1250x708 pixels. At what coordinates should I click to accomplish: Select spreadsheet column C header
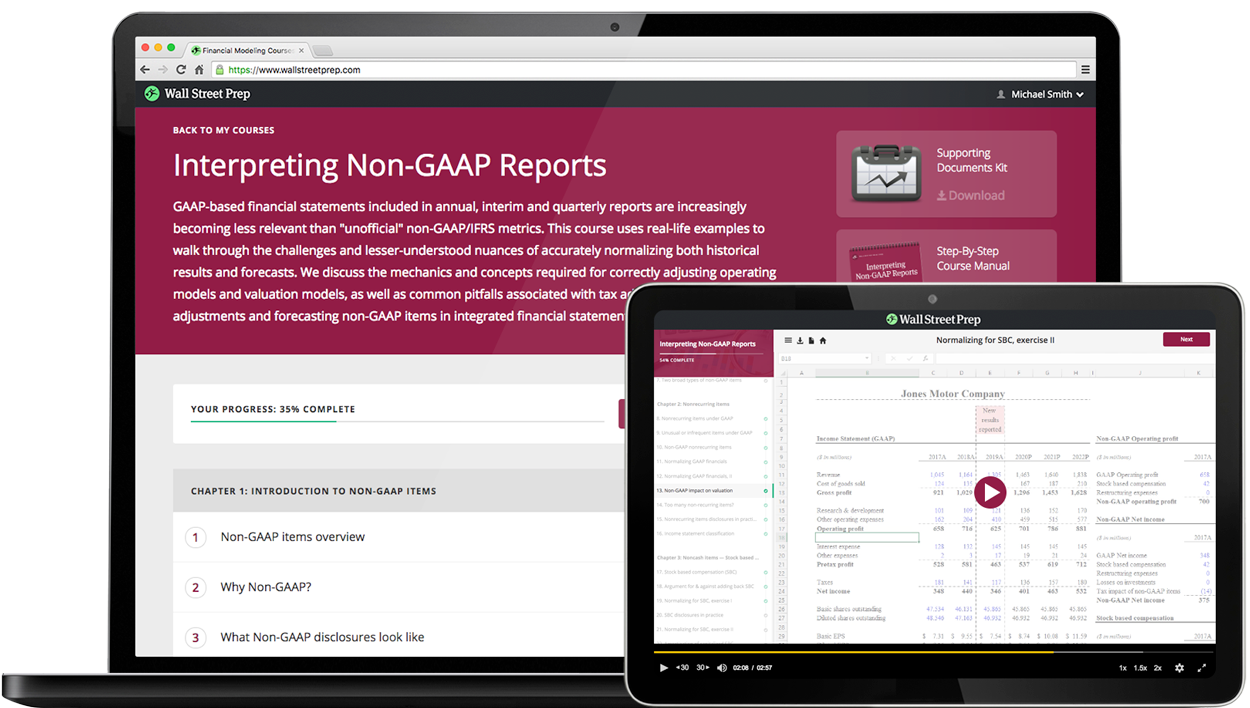pyautogui.click(x=933, y=372)
